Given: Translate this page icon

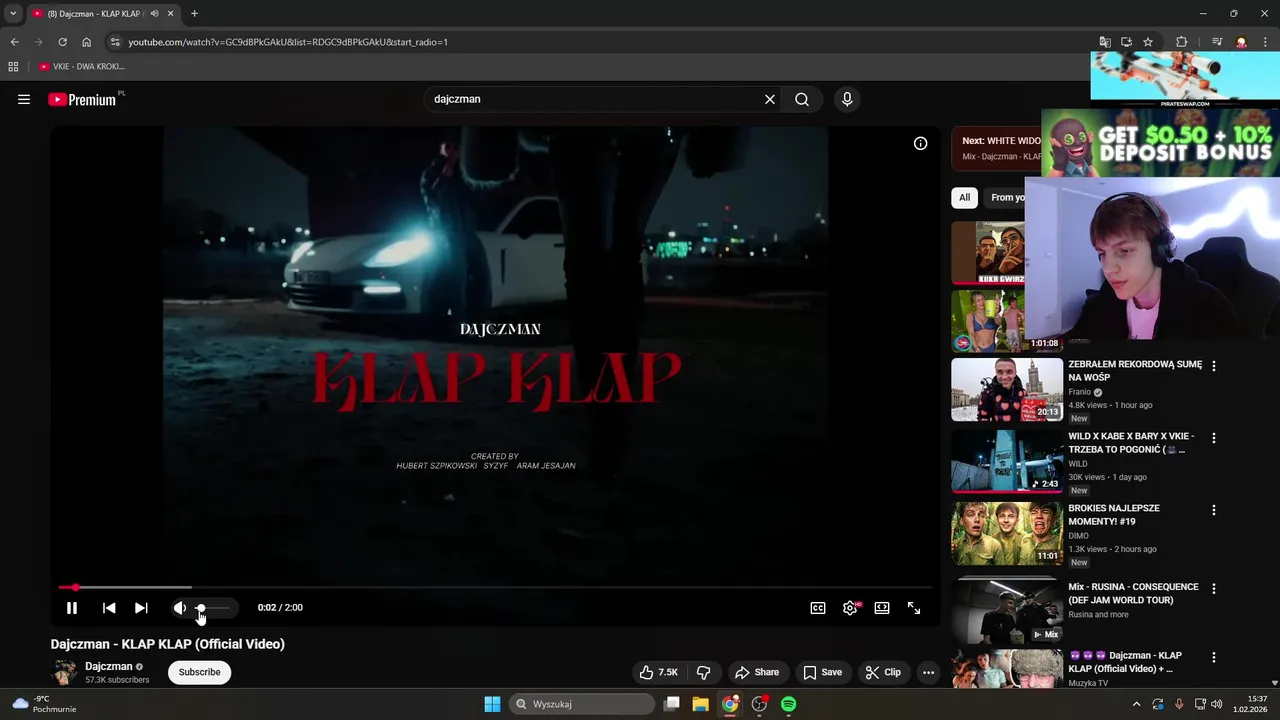Looking at the screenshot, I should (1105, 42).
